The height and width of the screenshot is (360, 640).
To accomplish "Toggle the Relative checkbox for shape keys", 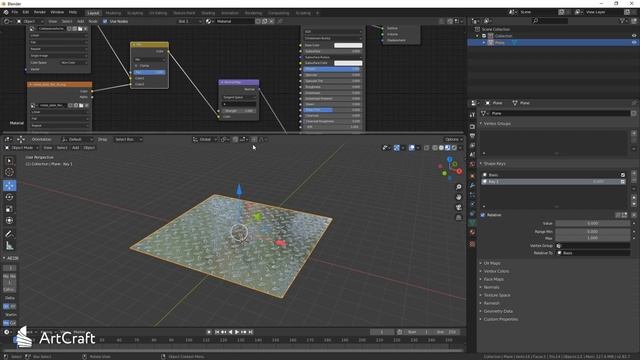I will (483, 215).
